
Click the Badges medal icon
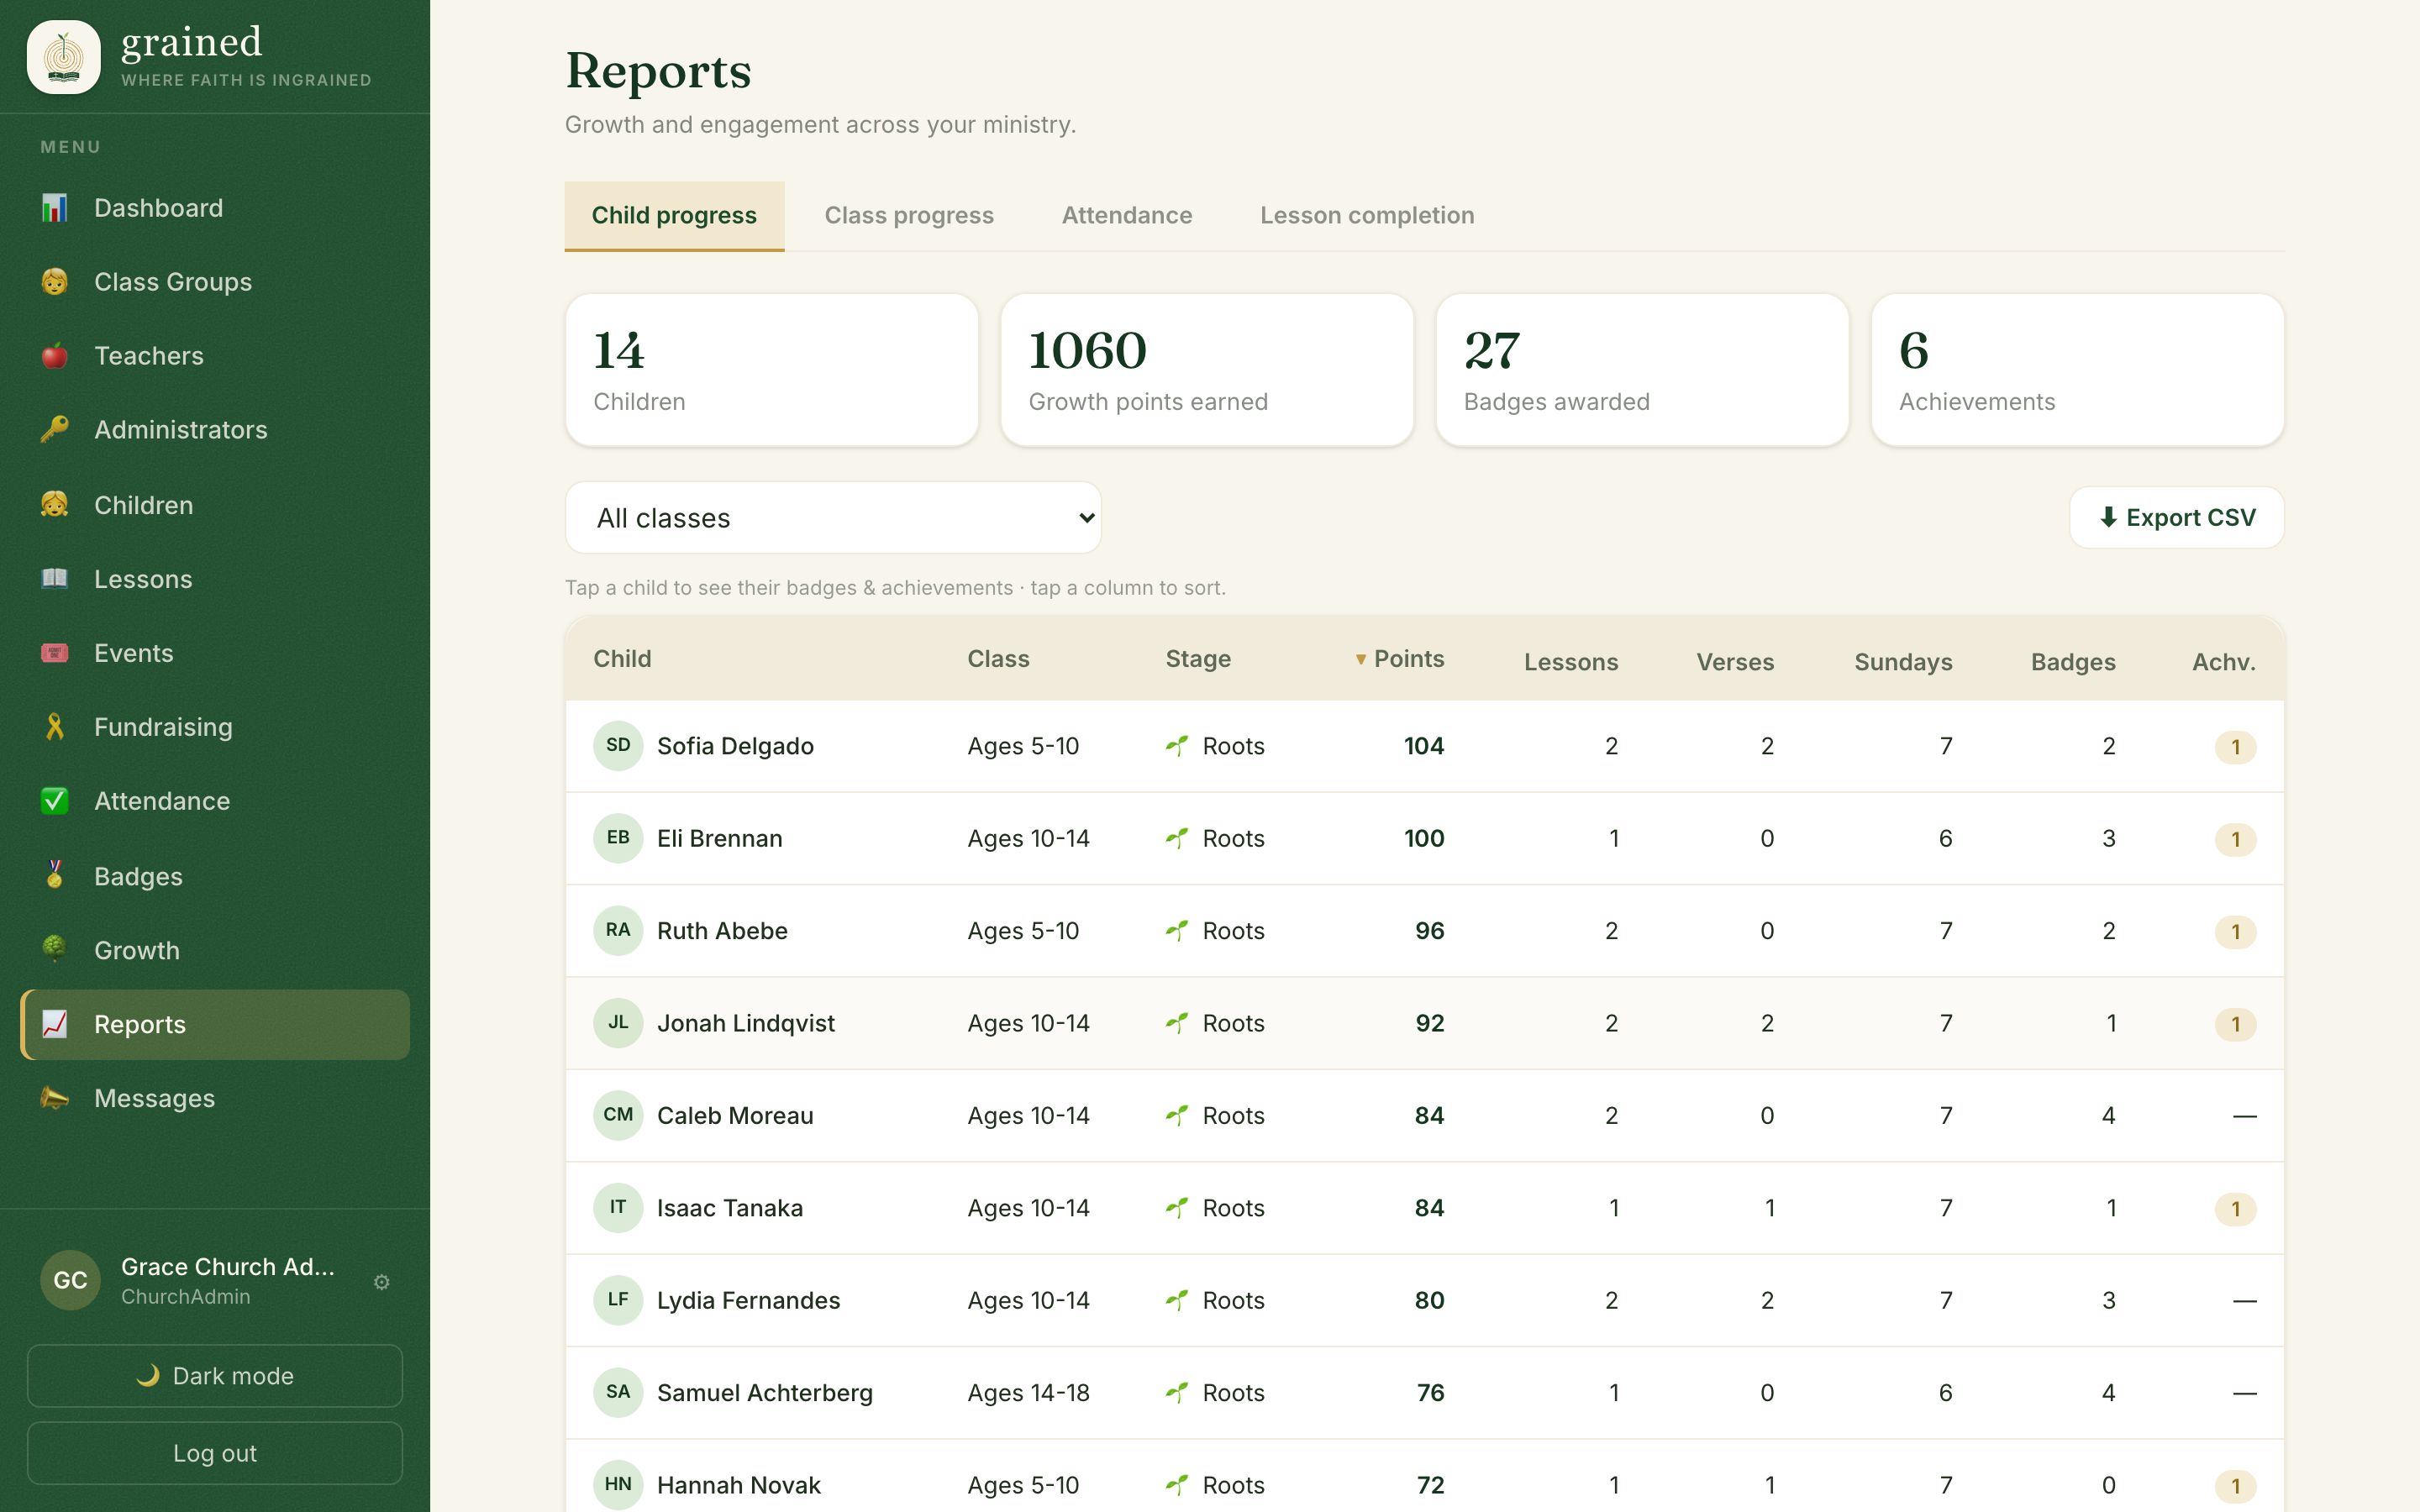[55, 876]
